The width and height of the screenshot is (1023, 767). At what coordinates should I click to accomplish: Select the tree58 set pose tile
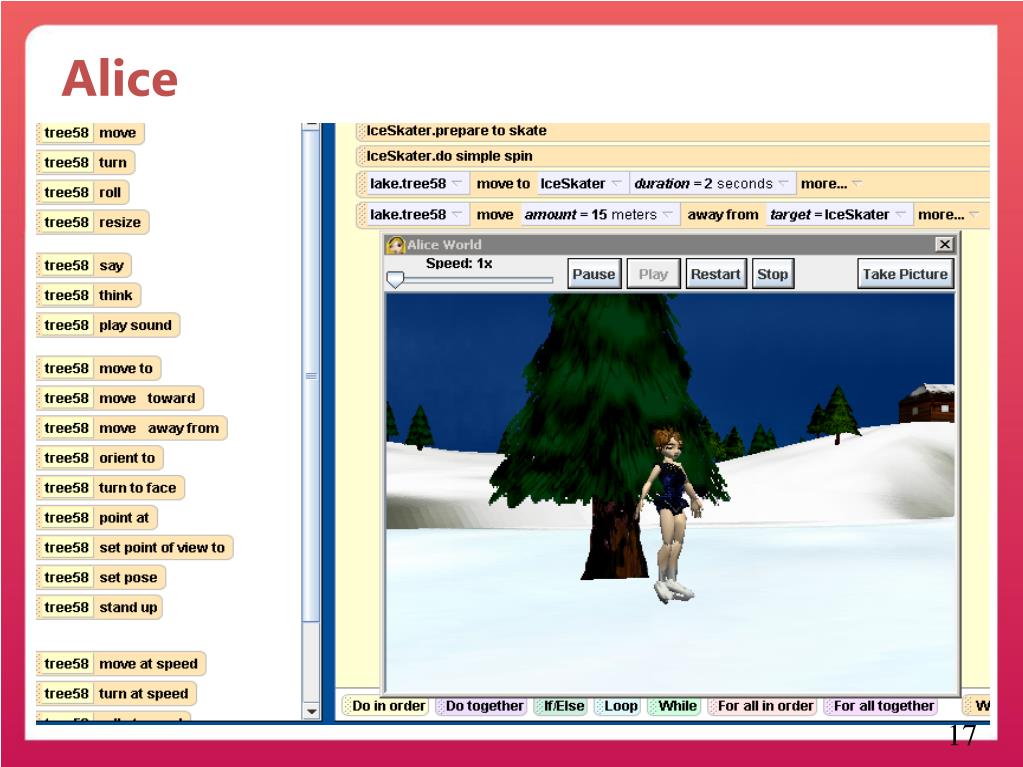101,578
